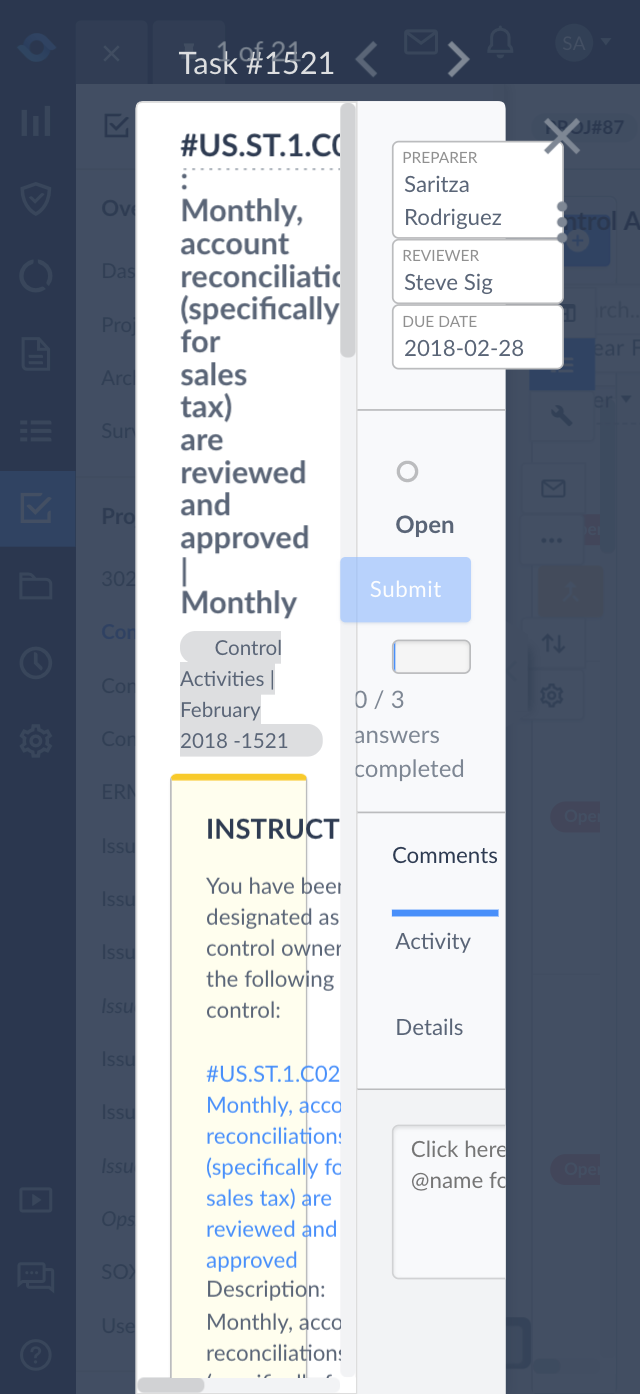Go to the next task arrow
This screenshot has height=1394, width=640.
pos(458,60)
